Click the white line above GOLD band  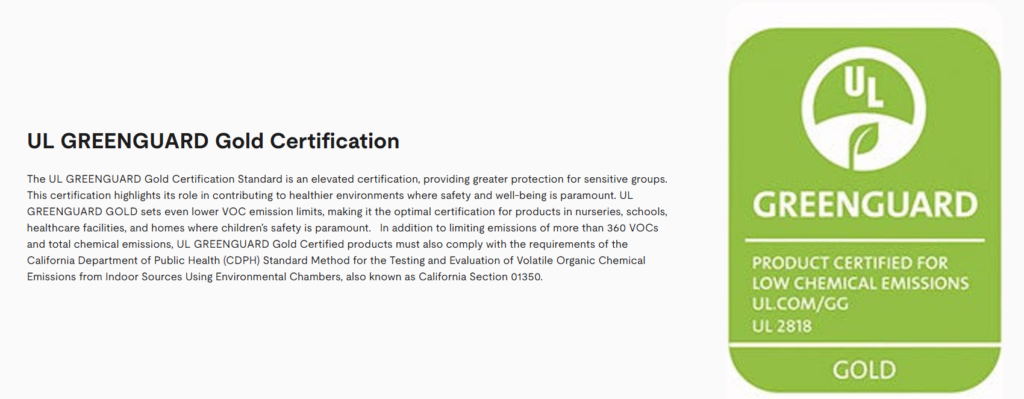click(x=864, y=344)
